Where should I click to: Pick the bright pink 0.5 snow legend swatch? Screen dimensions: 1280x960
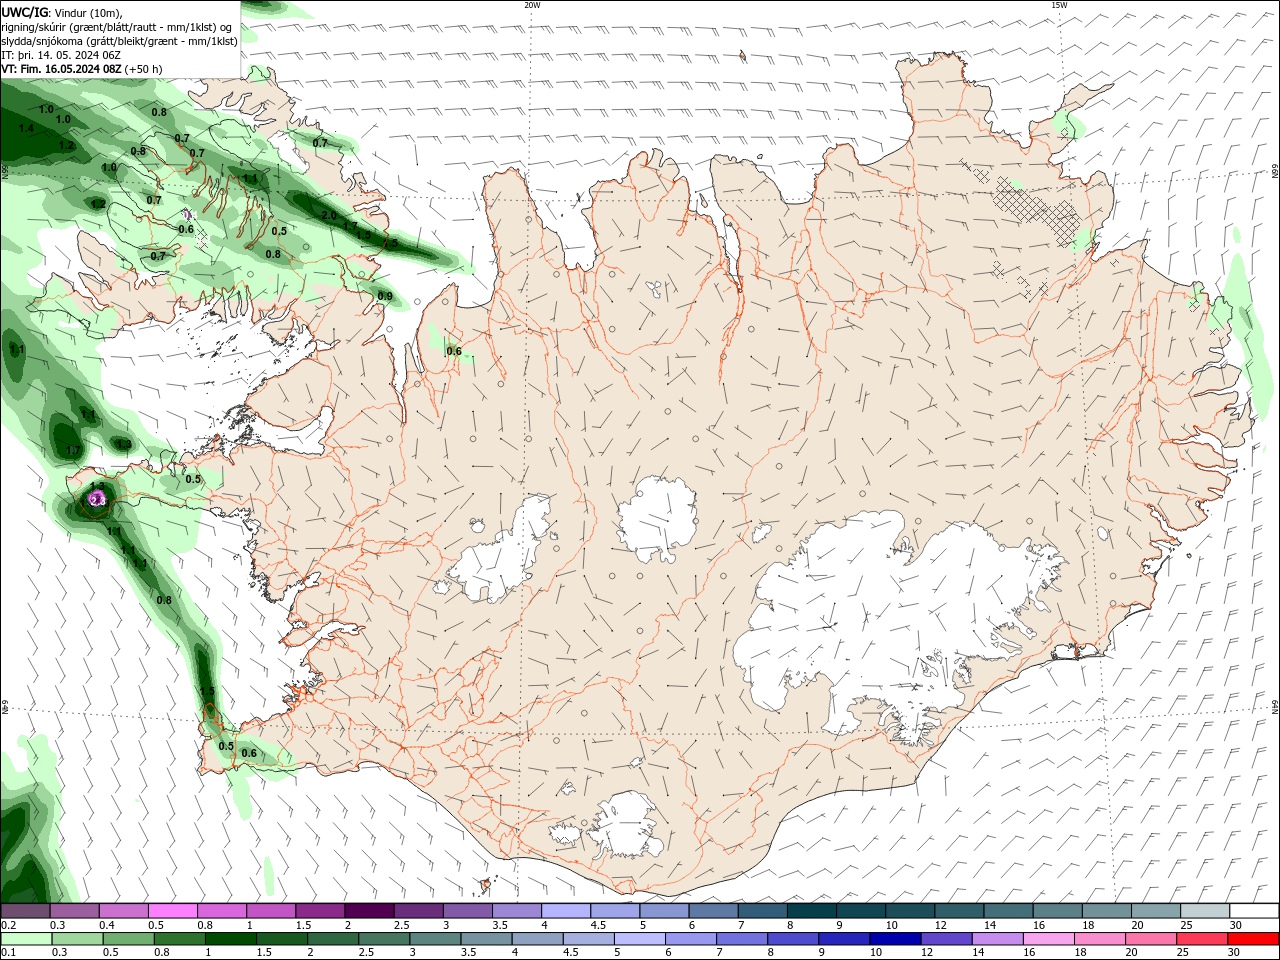coord(172,911)
